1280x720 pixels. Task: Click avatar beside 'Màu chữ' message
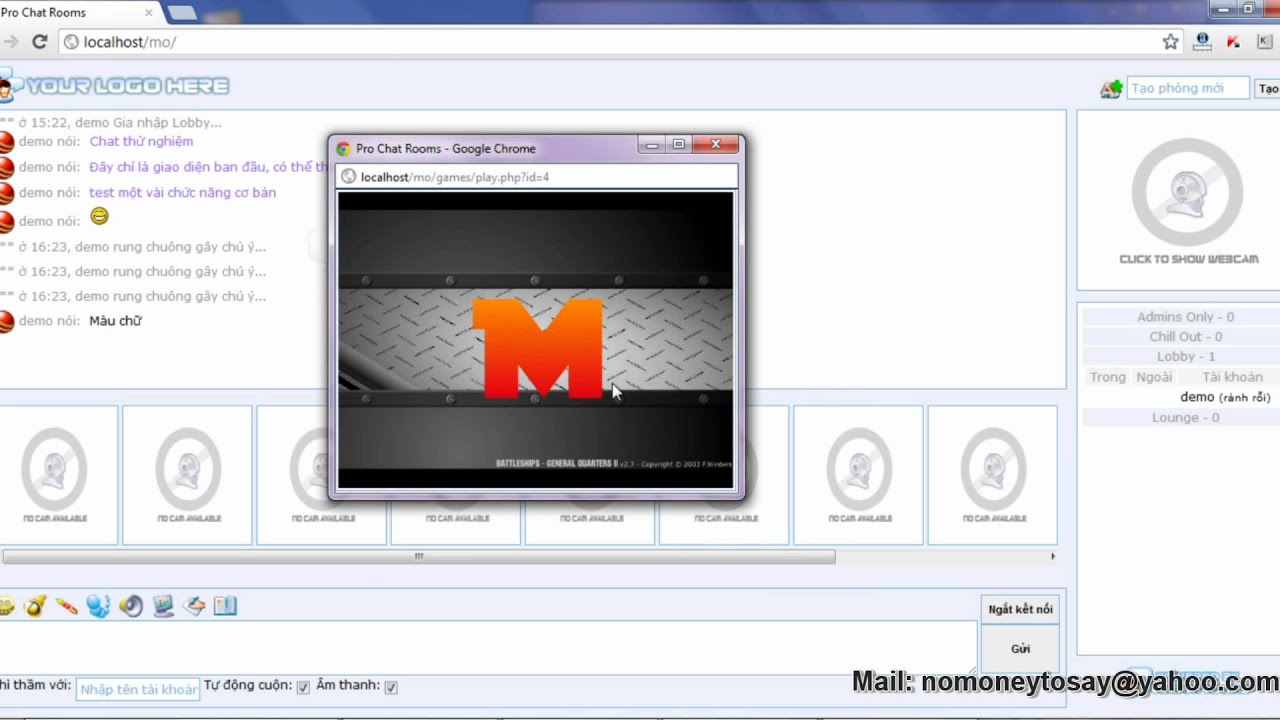(6, 321)
